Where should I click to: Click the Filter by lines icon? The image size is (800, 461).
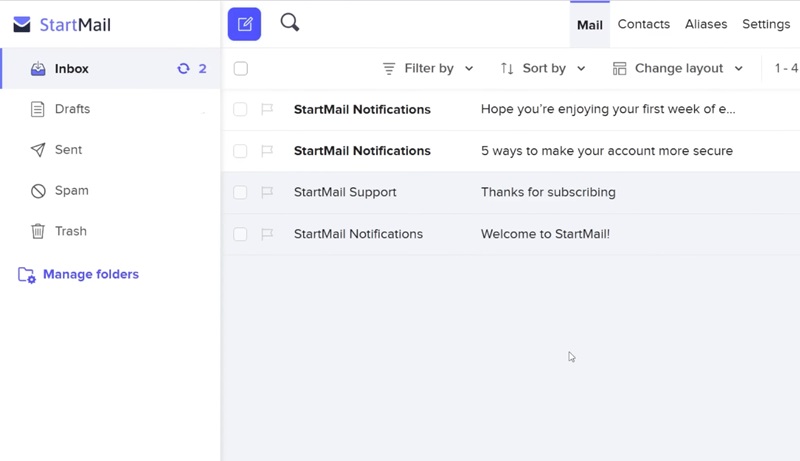point(389,68)
